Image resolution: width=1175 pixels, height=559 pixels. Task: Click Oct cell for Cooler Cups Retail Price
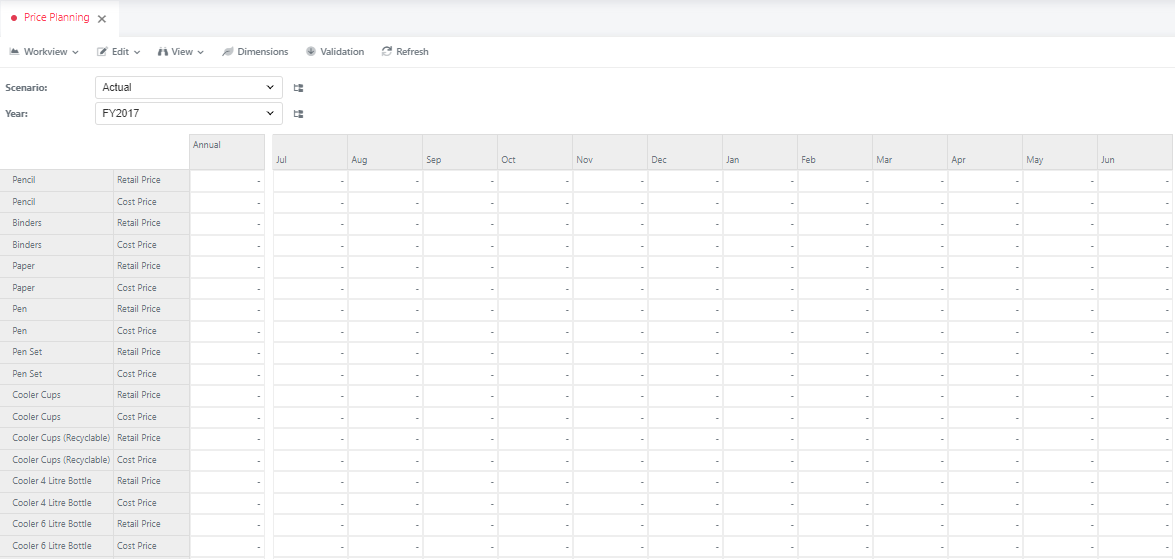535,395
